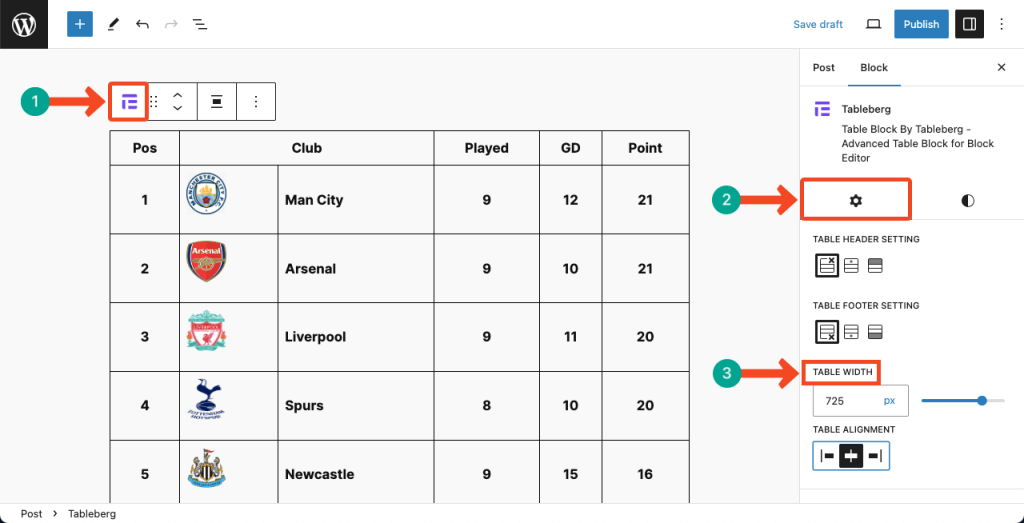Switch to the Post tab
The height and width of the screenshot is (523, 1024).
pos(824,67)
